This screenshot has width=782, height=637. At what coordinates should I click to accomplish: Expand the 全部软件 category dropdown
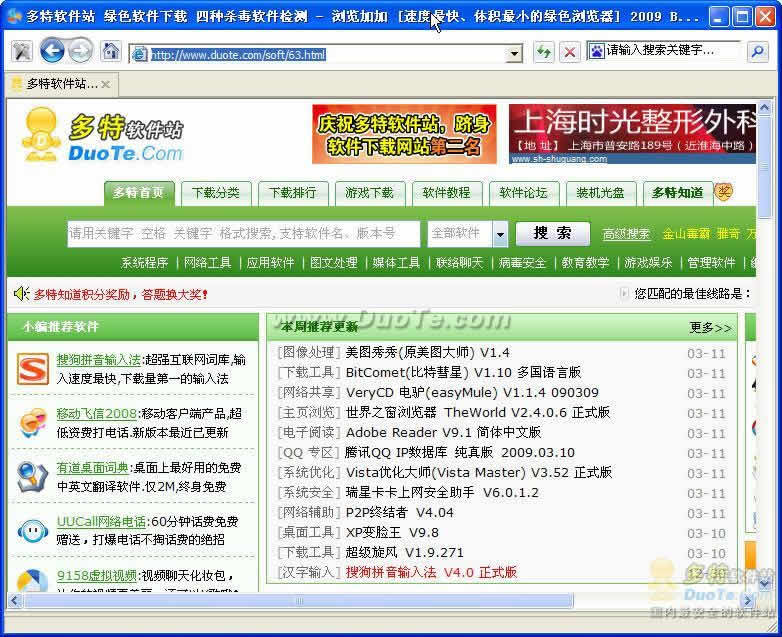[x=500, y=234]
